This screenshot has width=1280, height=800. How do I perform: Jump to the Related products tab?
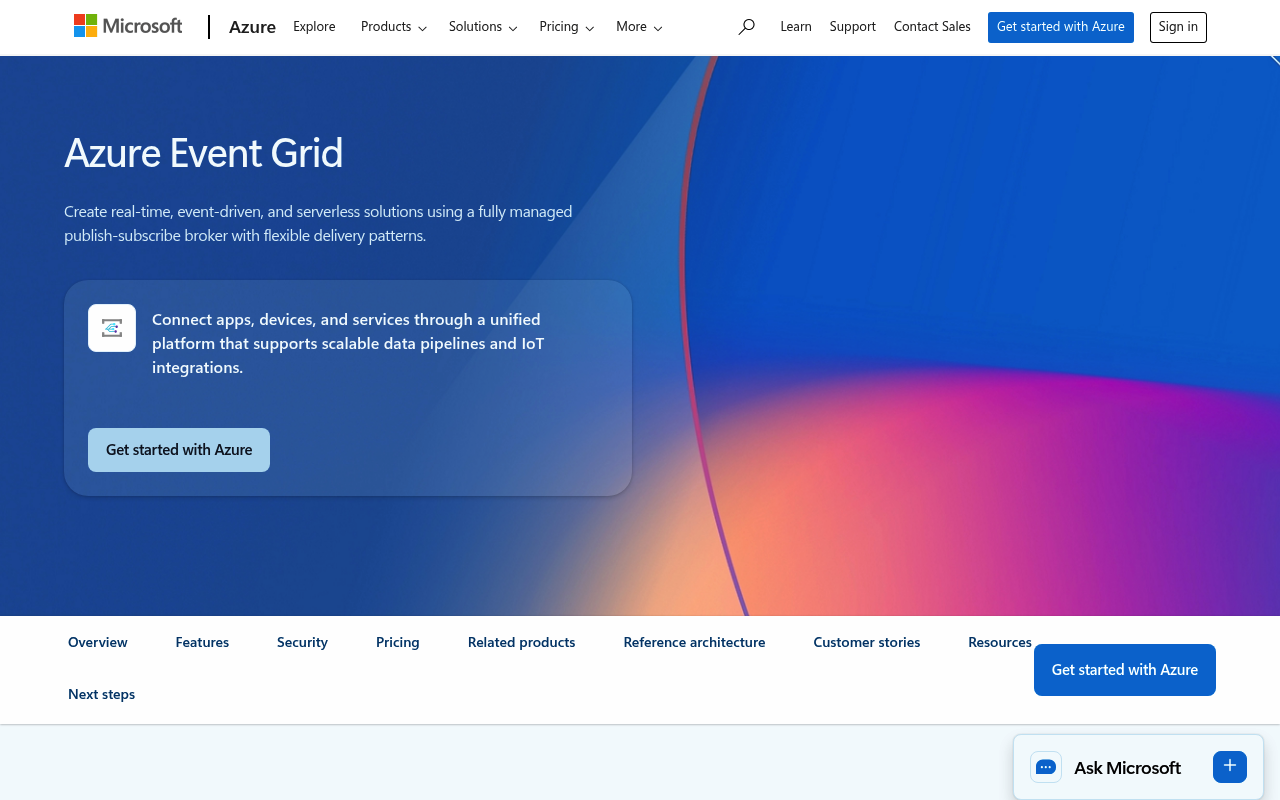click(521, 642)
